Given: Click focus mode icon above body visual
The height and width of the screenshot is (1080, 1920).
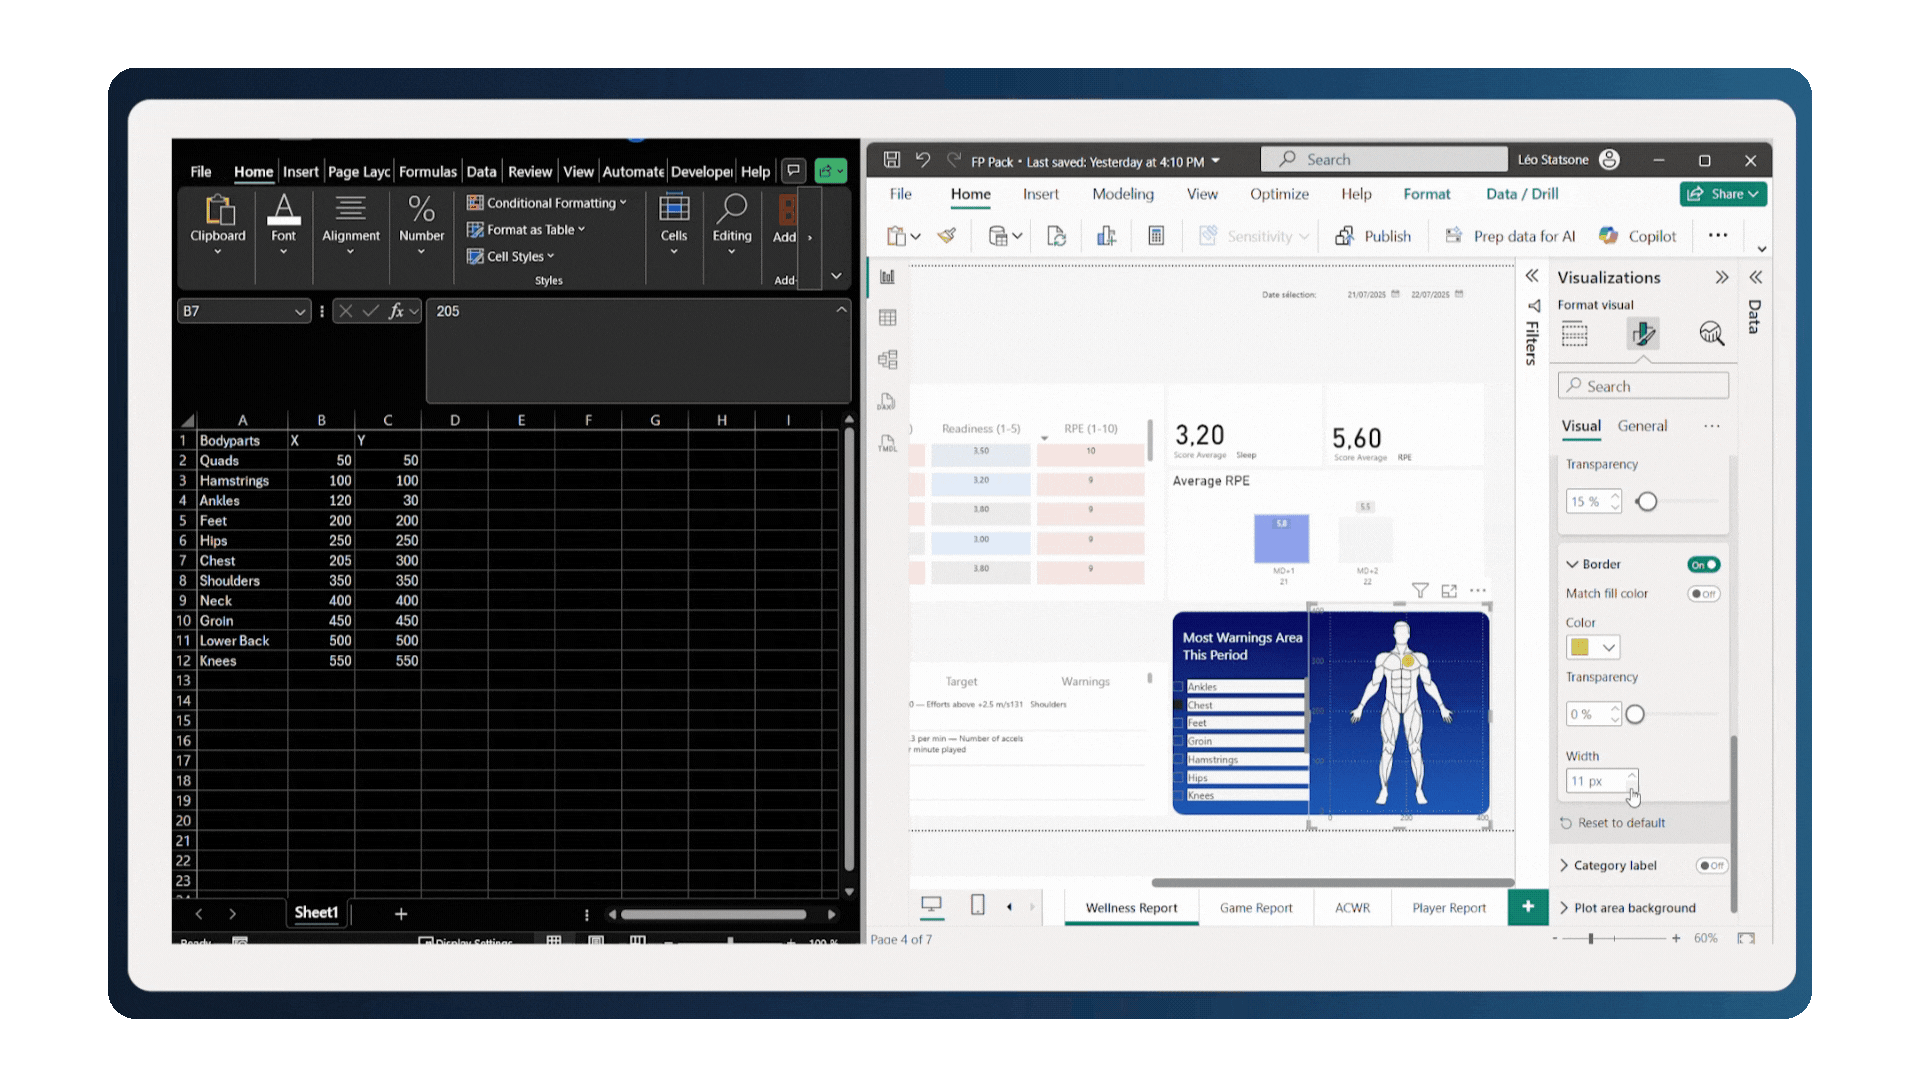Looking at the screenshot, I should (1449, 591).
